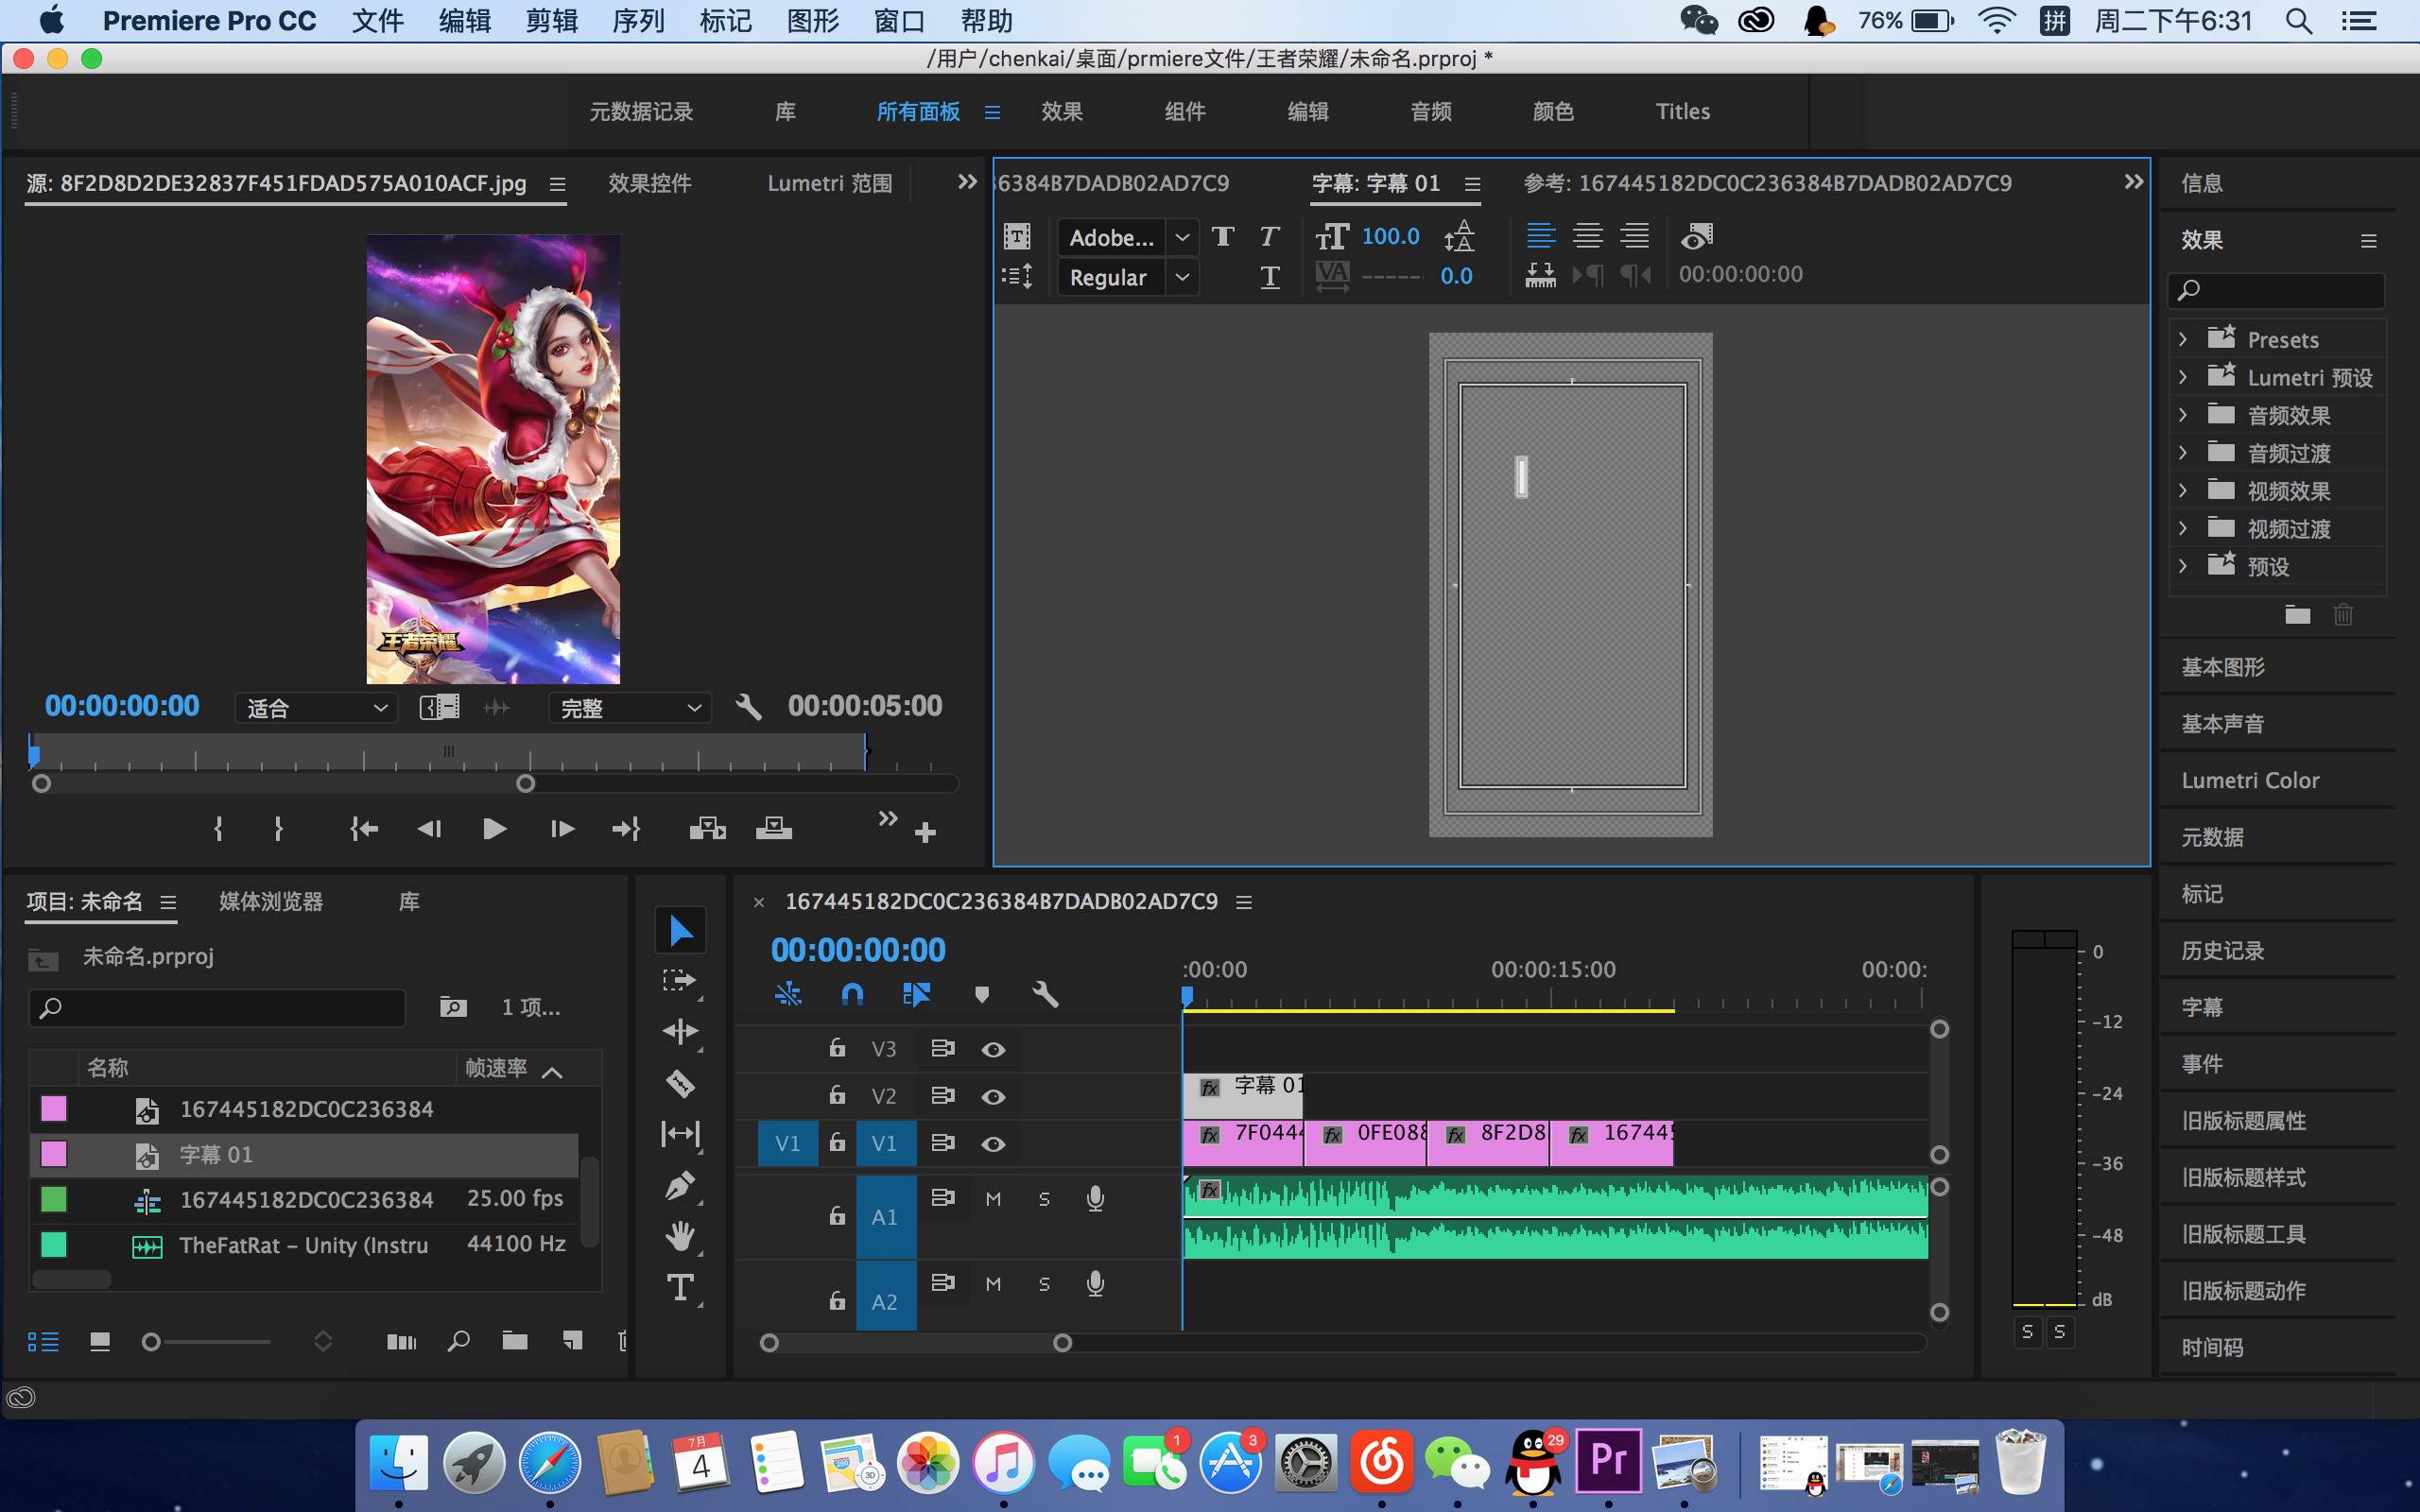Viewport: 2420px width, 1512px height.
Task: Click New Bin folder icon in project panel
Action: click(515, 1341)
